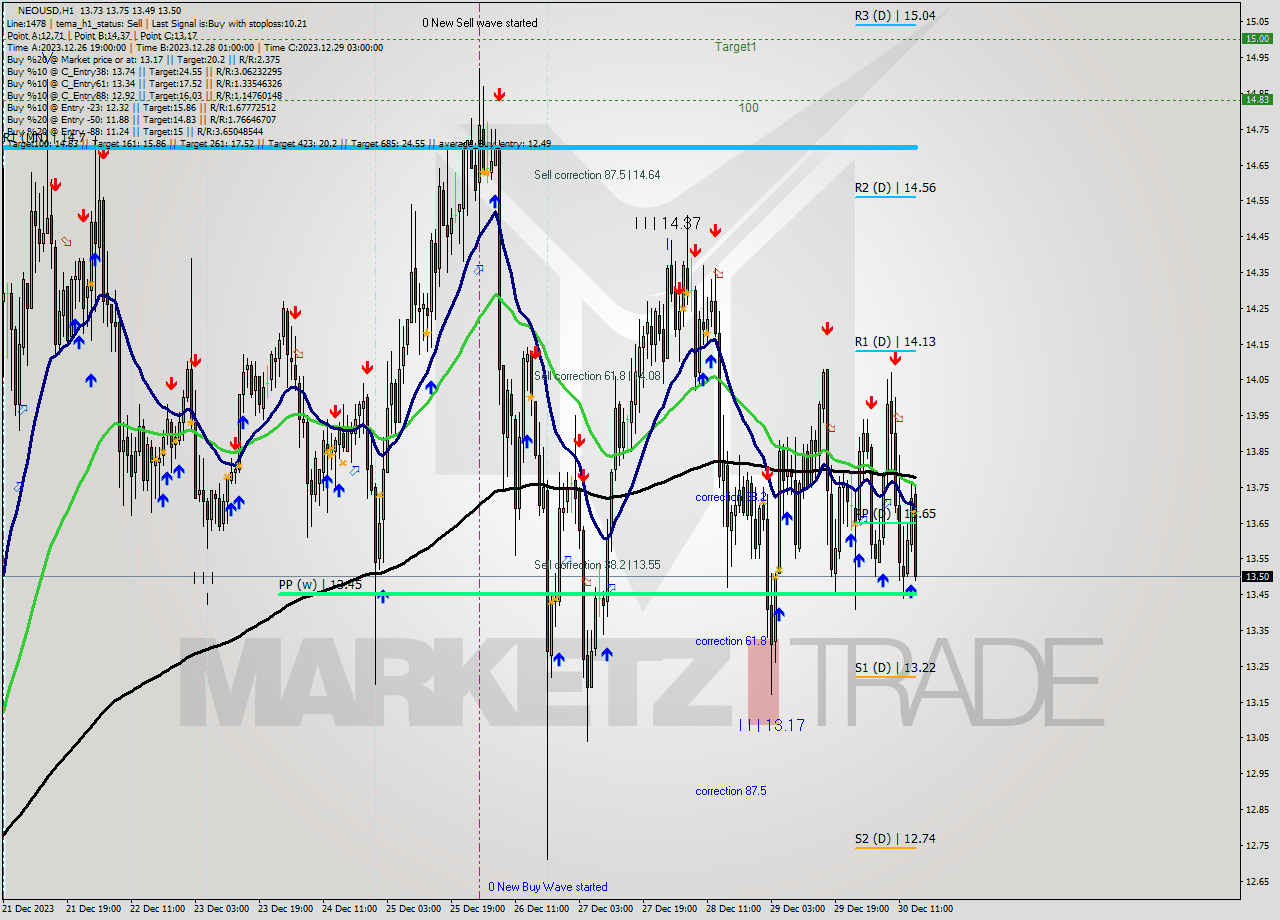Select the thick blue horizontal line at 14.70
Viewport: 1280px width, 920px height.
click(x=460, y=147)
